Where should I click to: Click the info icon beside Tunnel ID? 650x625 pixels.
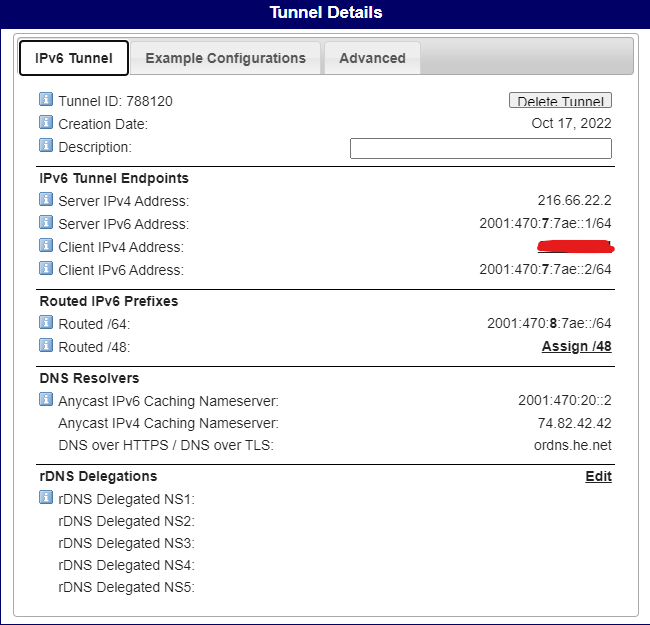pos(46,100)
